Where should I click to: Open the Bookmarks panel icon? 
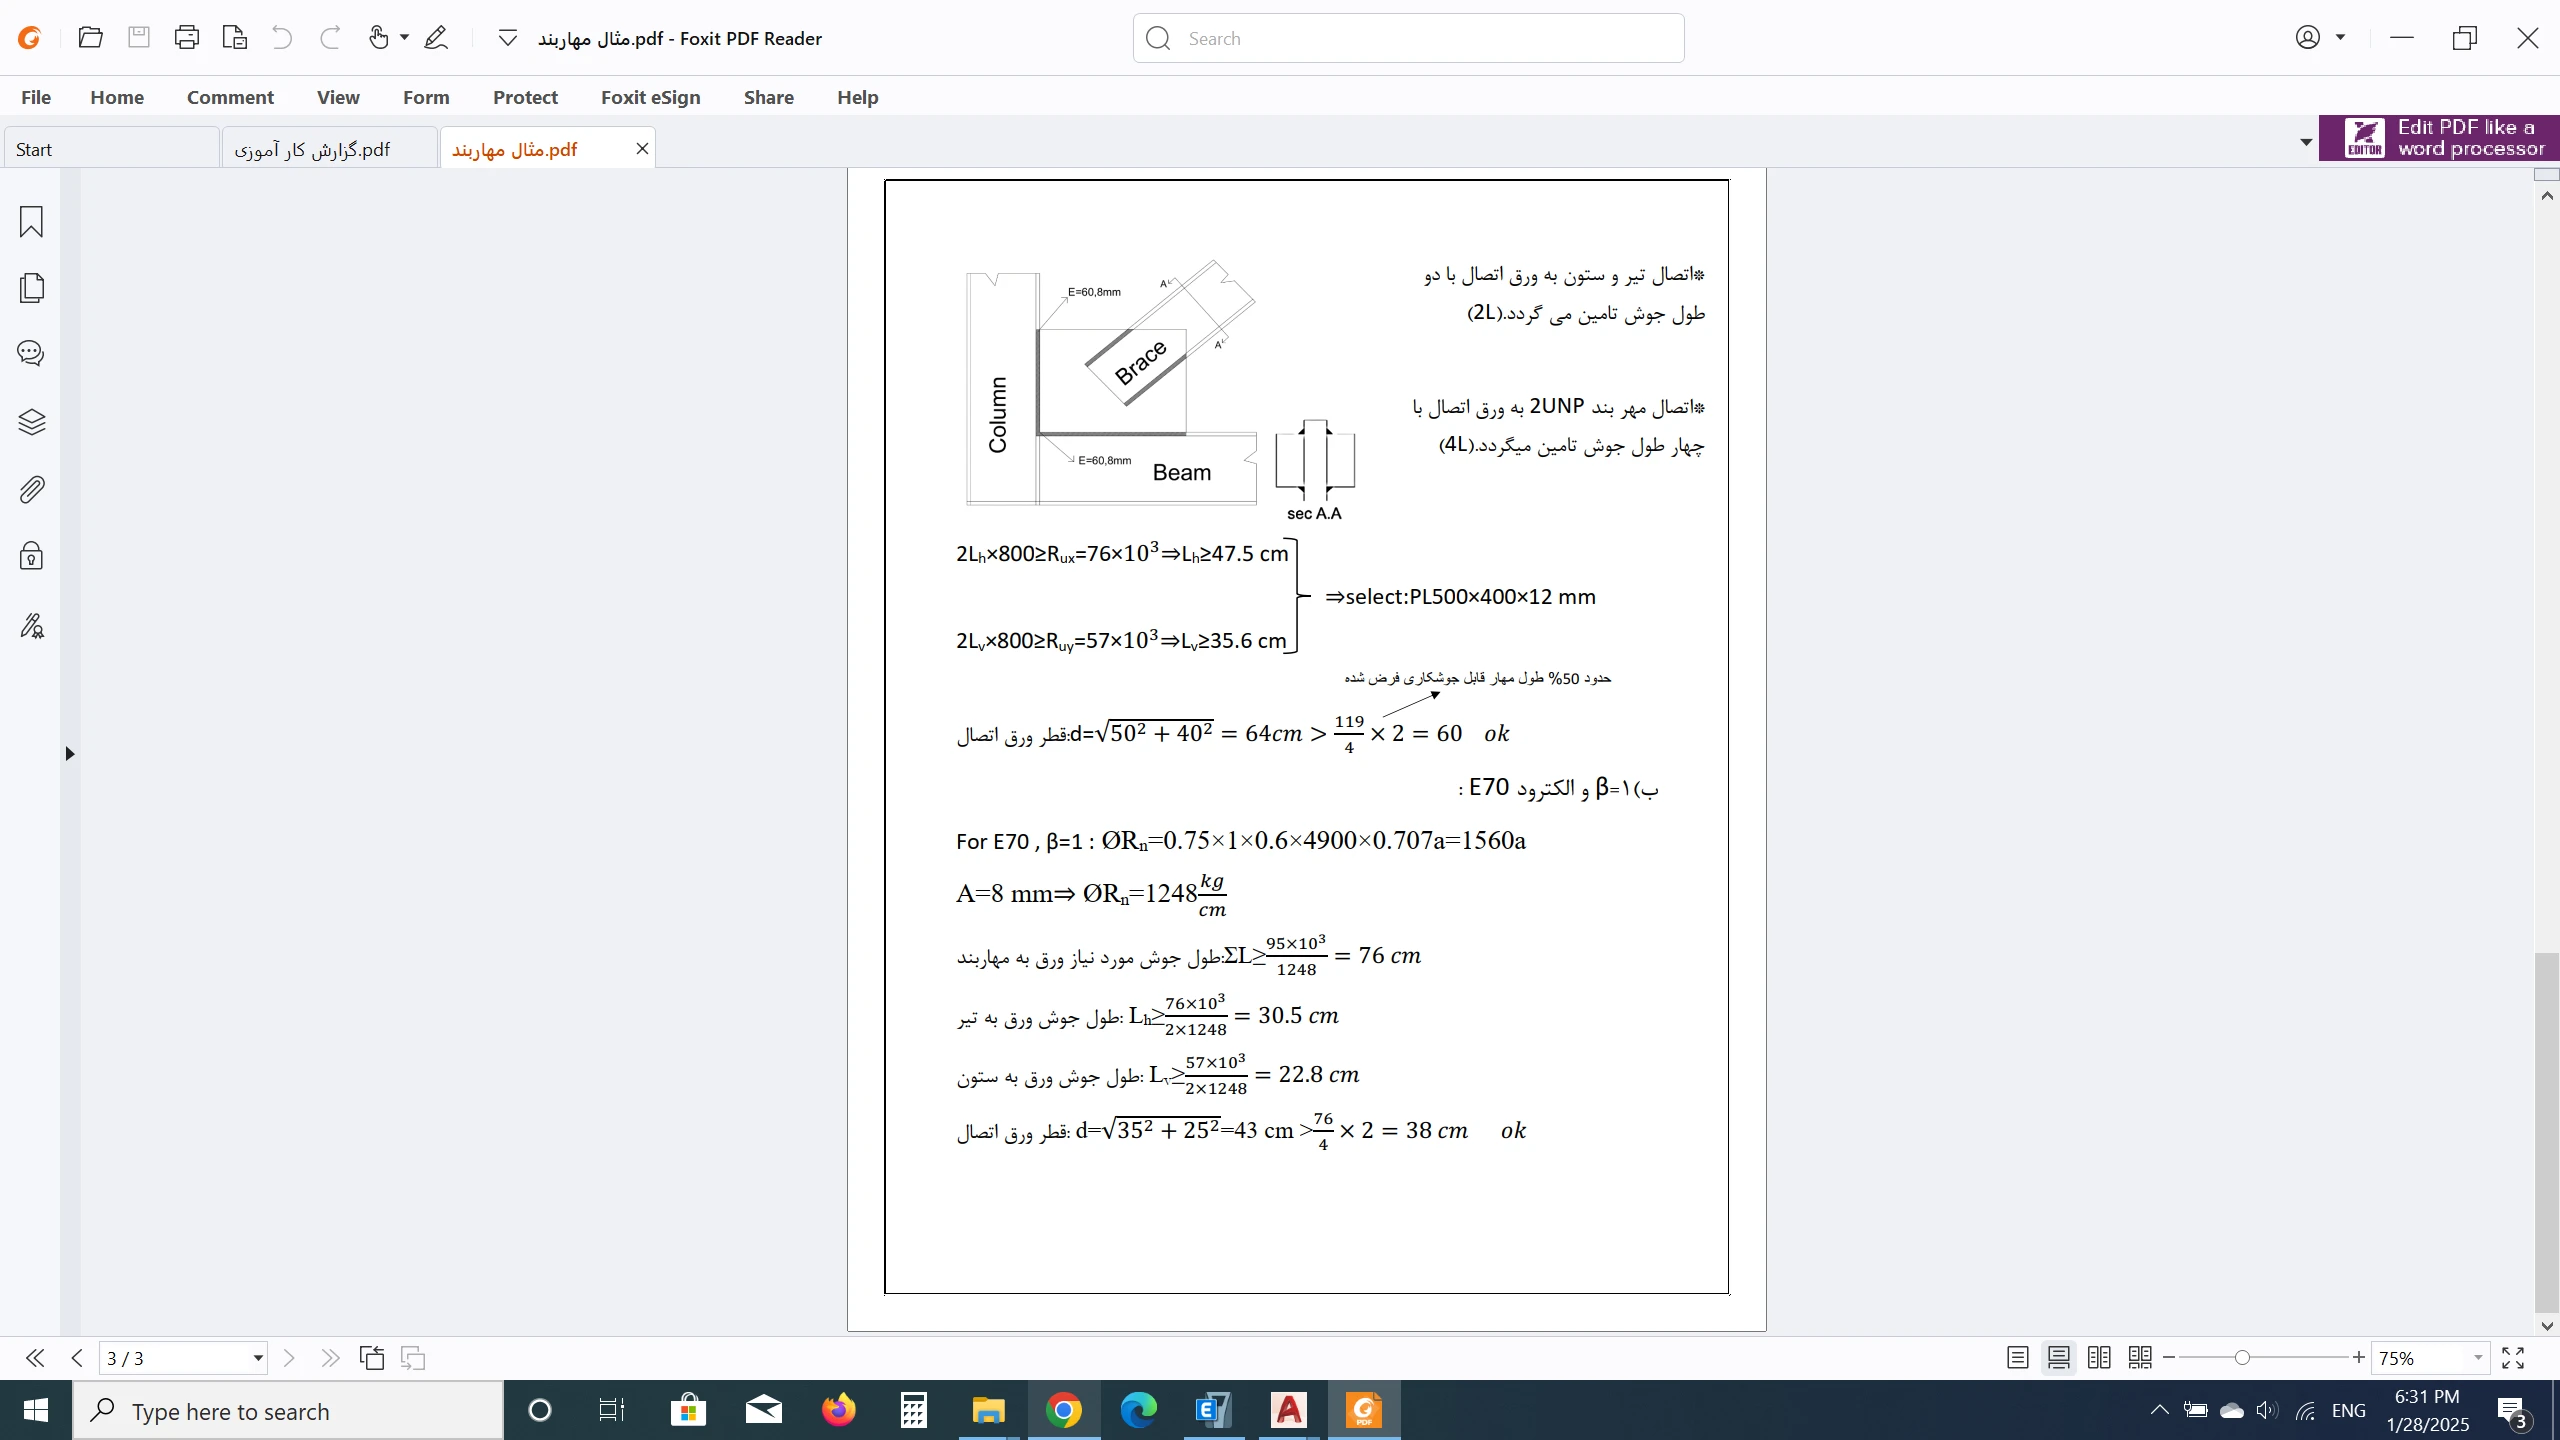click(31, 222)
